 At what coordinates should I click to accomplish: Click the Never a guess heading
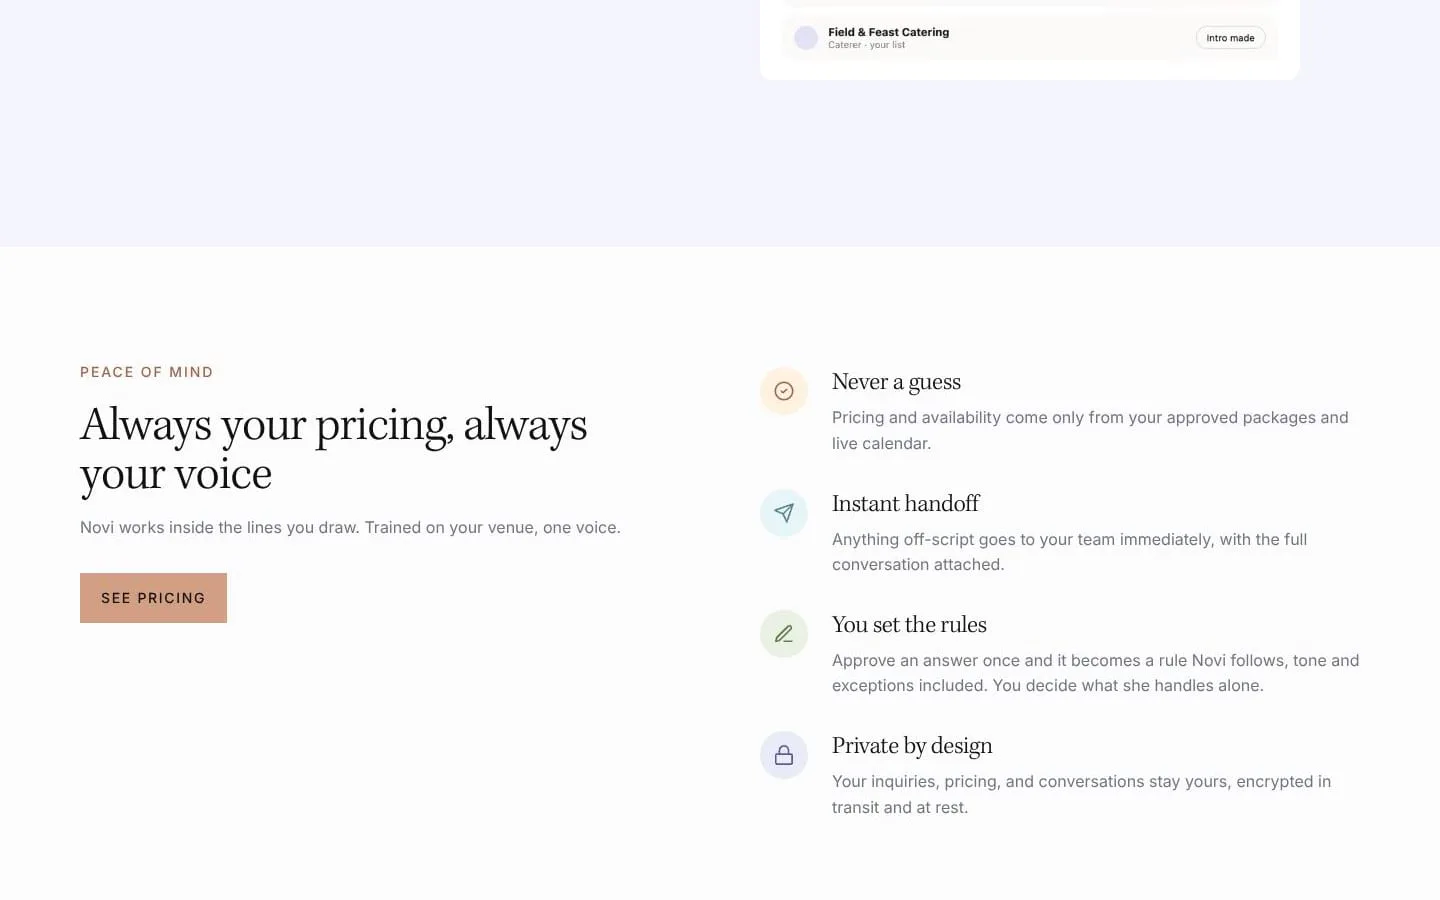pos(896,382)
